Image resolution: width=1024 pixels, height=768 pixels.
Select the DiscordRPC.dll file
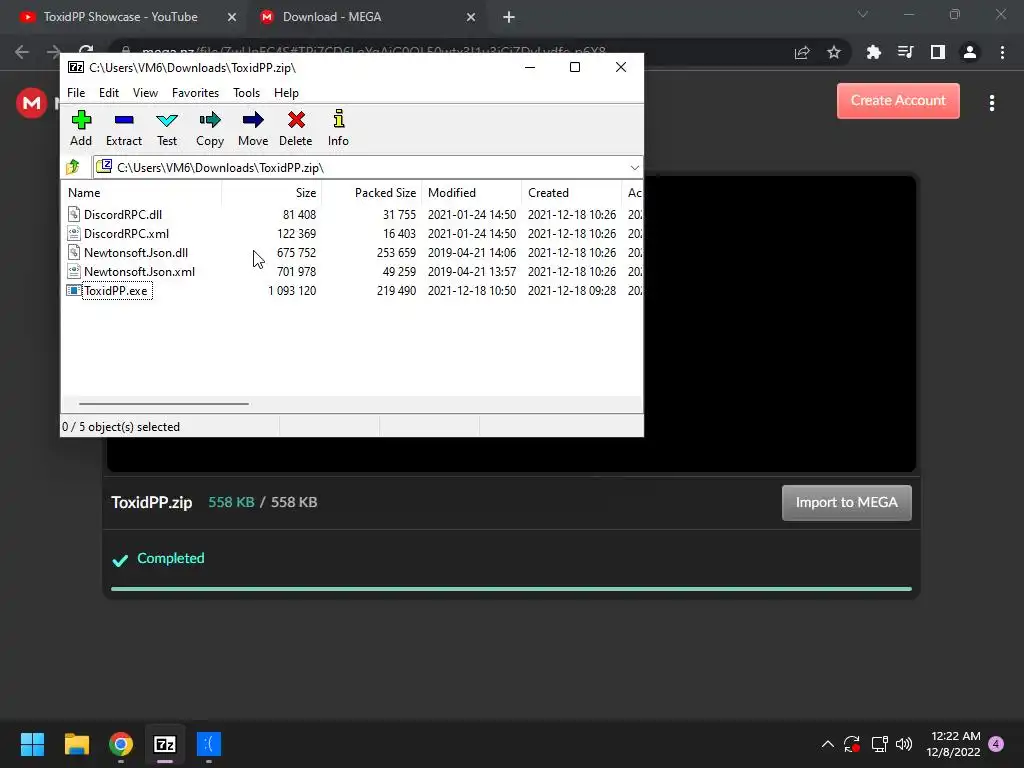point(123,215)
